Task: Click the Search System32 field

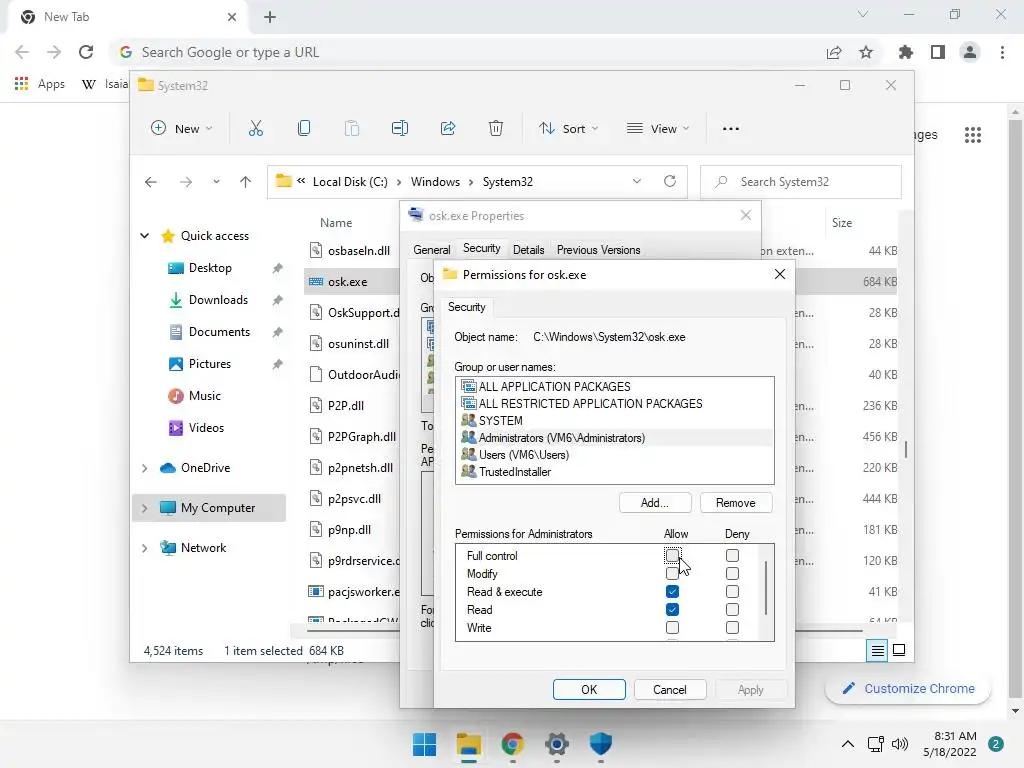Action: [x=801, y=182]
